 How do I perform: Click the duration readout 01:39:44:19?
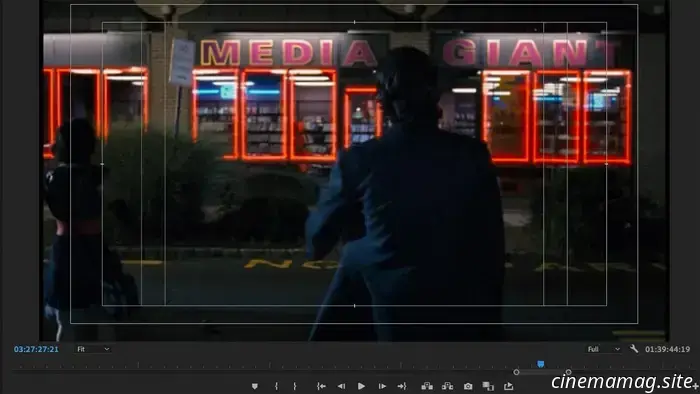tap(667, 349)
